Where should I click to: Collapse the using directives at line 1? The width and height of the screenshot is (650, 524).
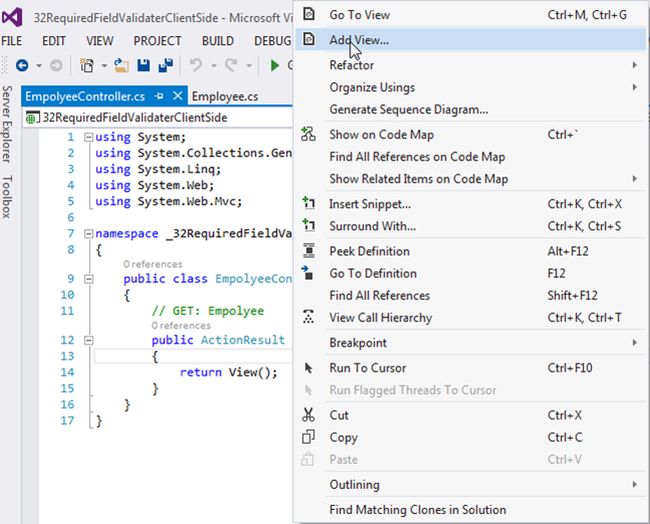(x=89, y=137)
